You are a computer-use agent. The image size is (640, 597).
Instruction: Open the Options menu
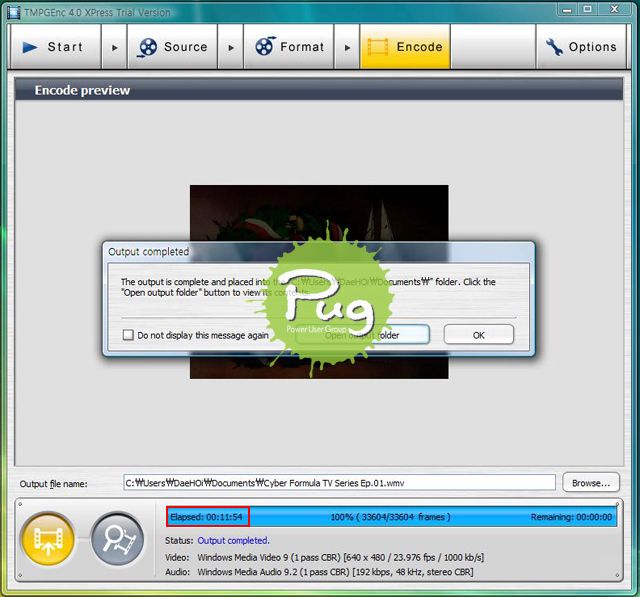(x=581, y=47)
